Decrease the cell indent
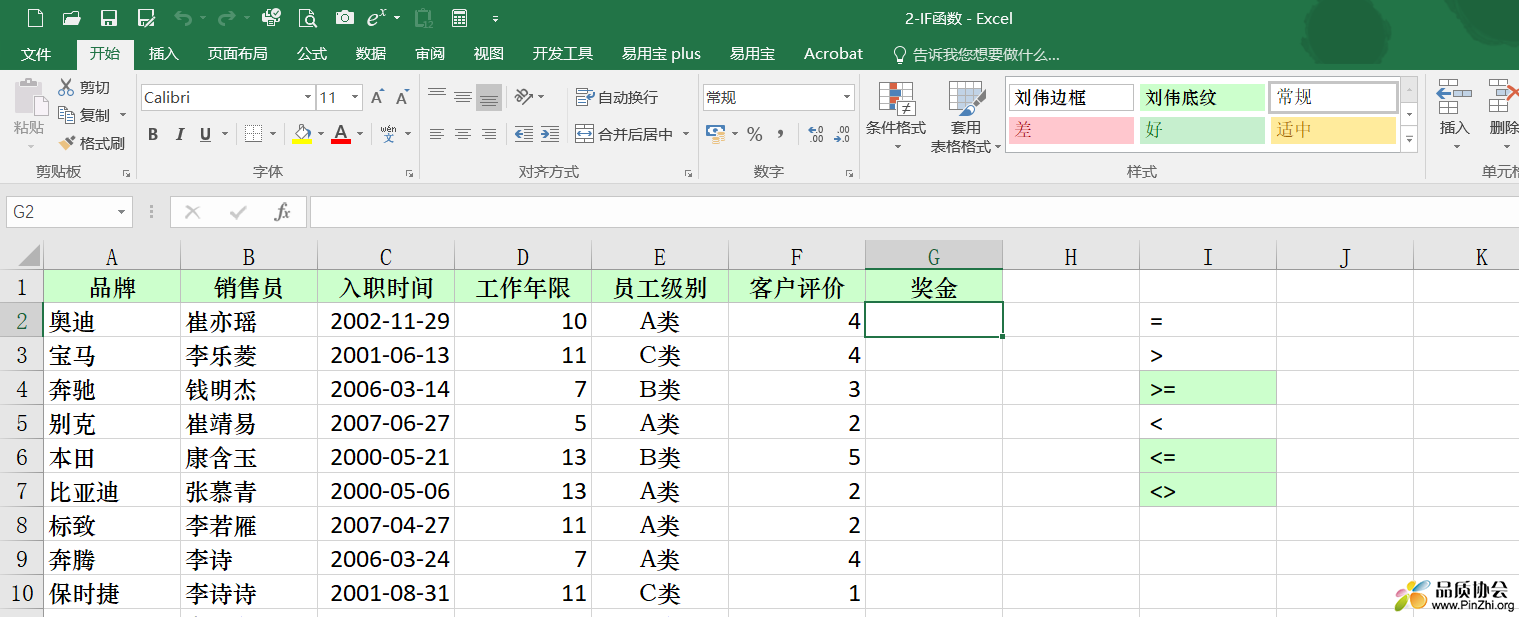 [x=523, y=134]
